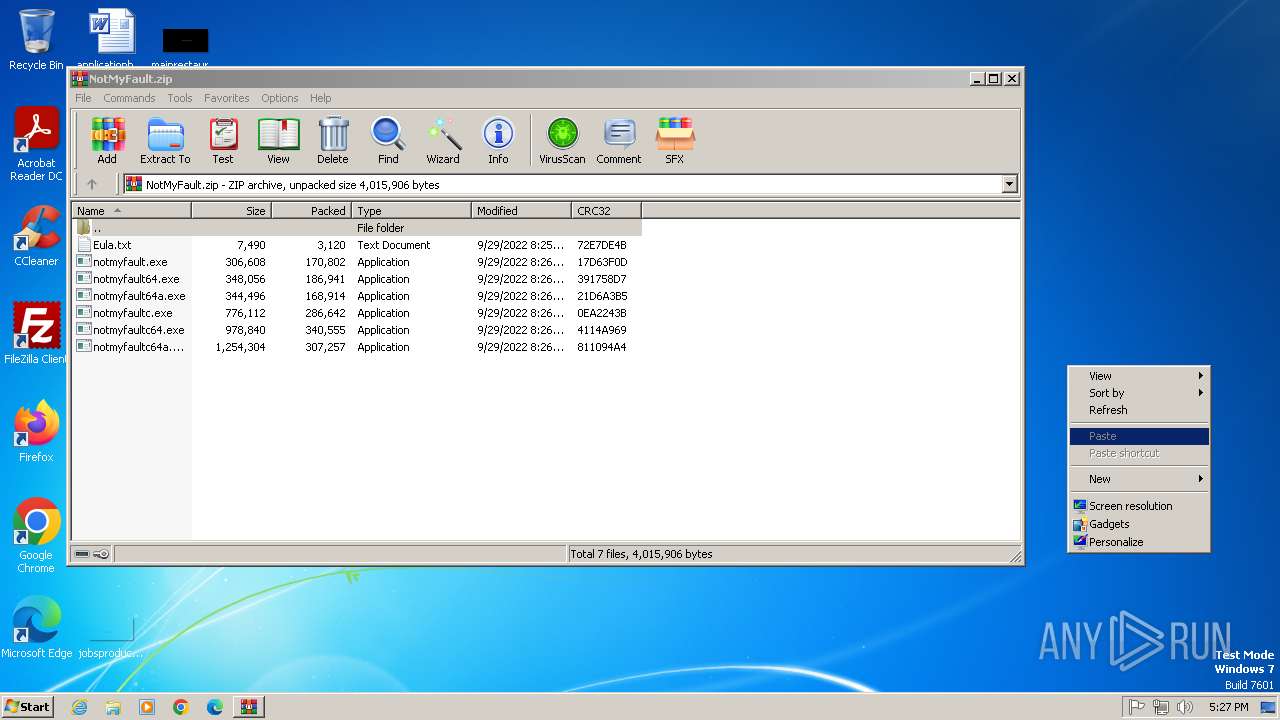Screen dimensions: 1280x720
Task: Launch the Wizard tool
Action: [x=443, y=140]
